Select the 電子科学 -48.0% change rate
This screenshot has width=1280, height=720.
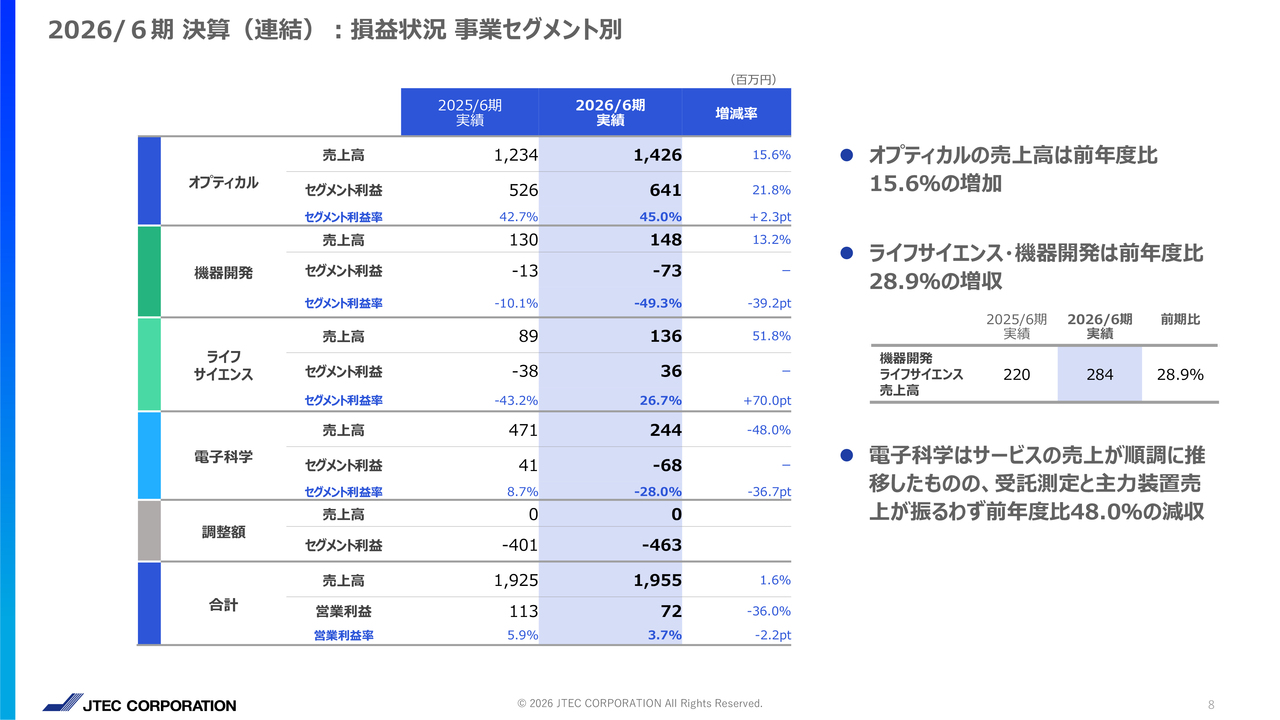click(x=769, y=430)
